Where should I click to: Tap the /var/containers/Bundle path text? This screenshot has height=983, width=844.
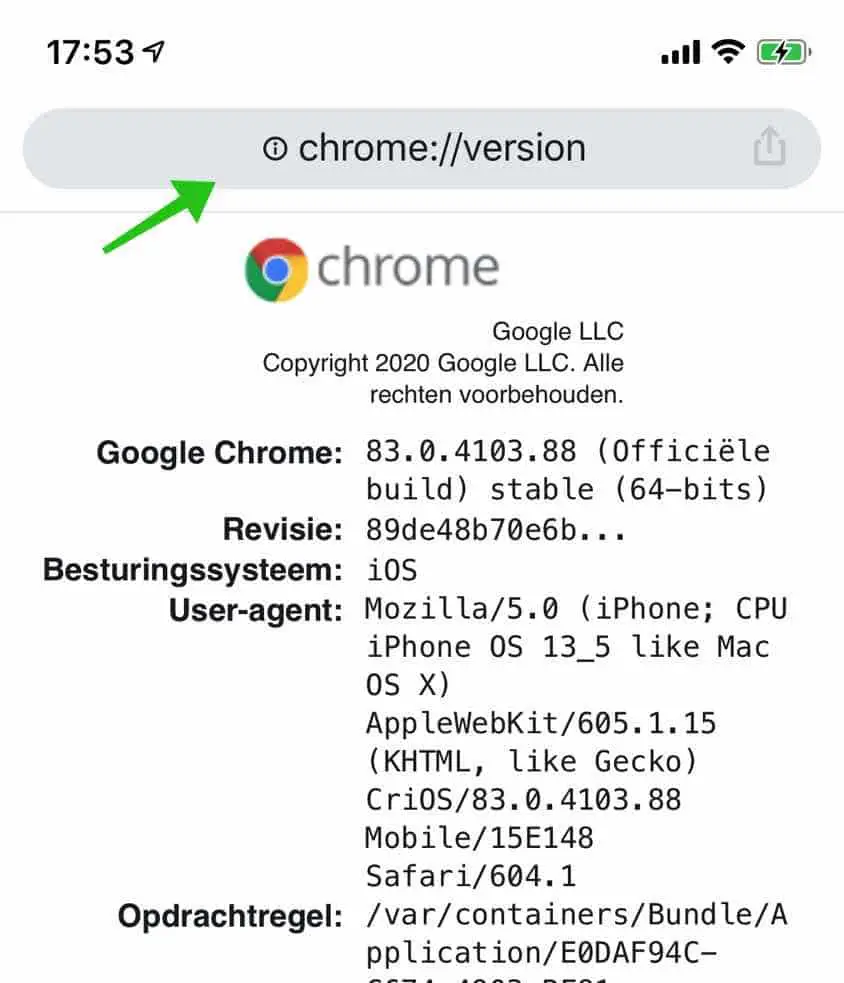pos(575,914)
